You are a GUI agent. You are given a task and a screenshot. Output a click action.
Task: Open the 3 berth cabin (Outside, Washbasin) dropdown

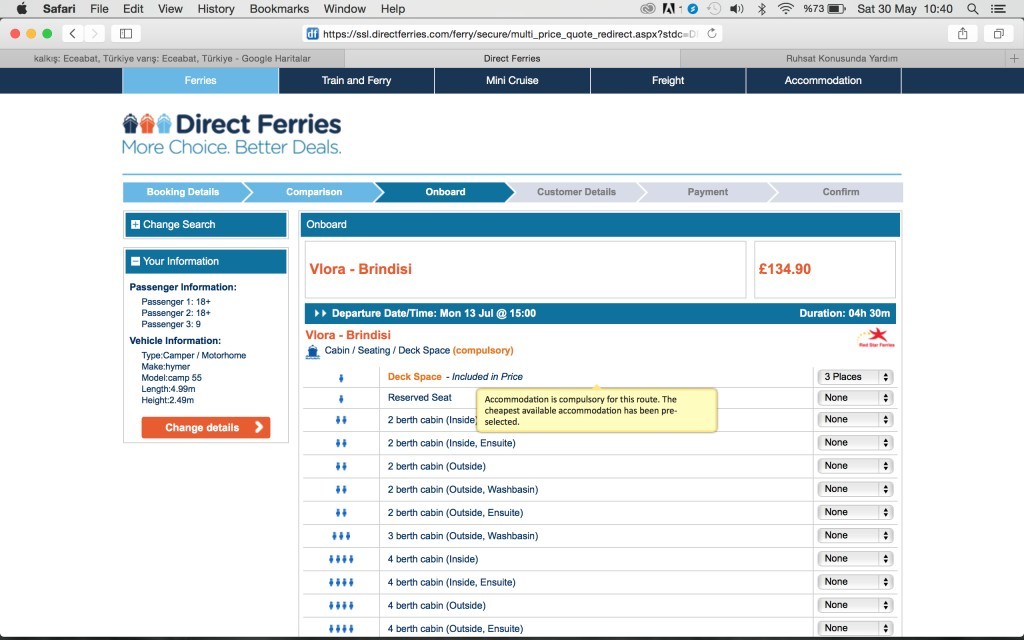pyautogui.click(x=855, y=536)
